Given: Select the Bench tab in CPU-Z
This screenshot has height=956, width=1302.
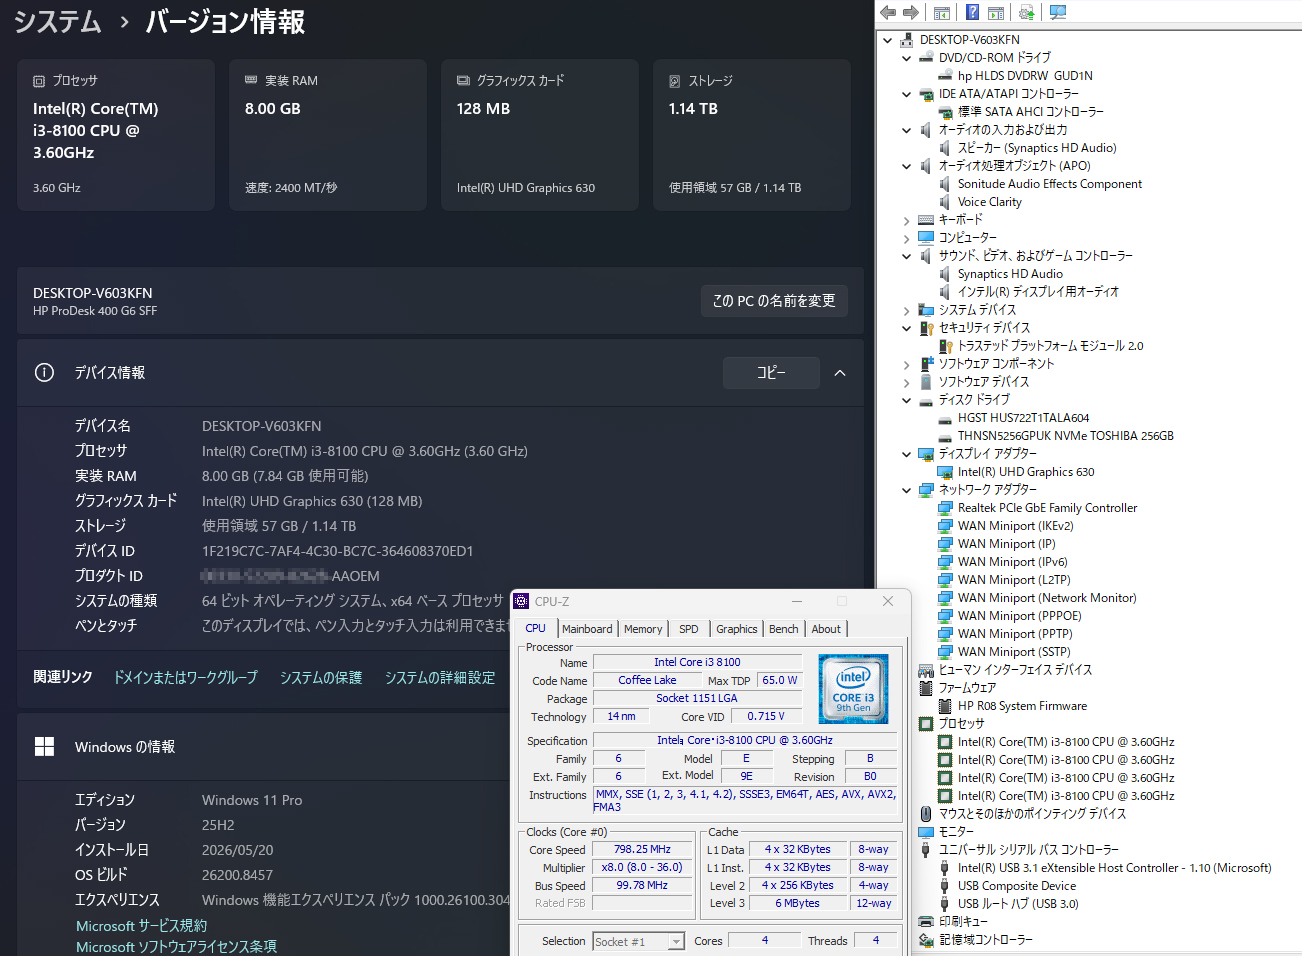Looking at the screenshot, I should pyautogui.click(x=784, y=629).
